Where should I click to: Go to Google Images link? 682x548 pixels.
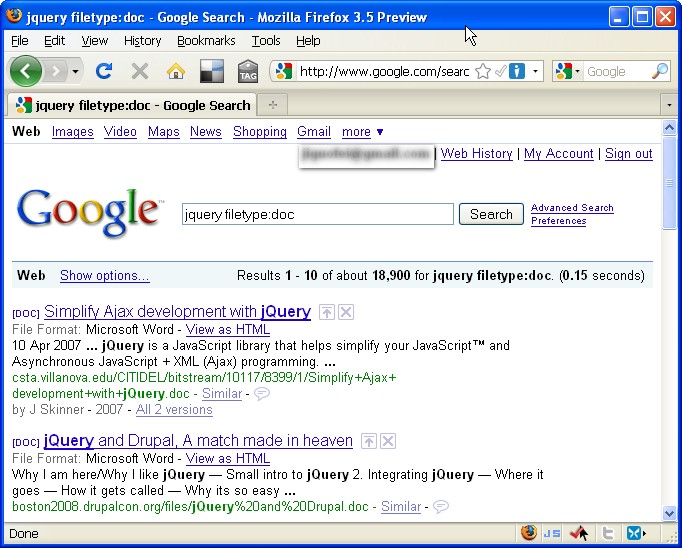[73, 131]
